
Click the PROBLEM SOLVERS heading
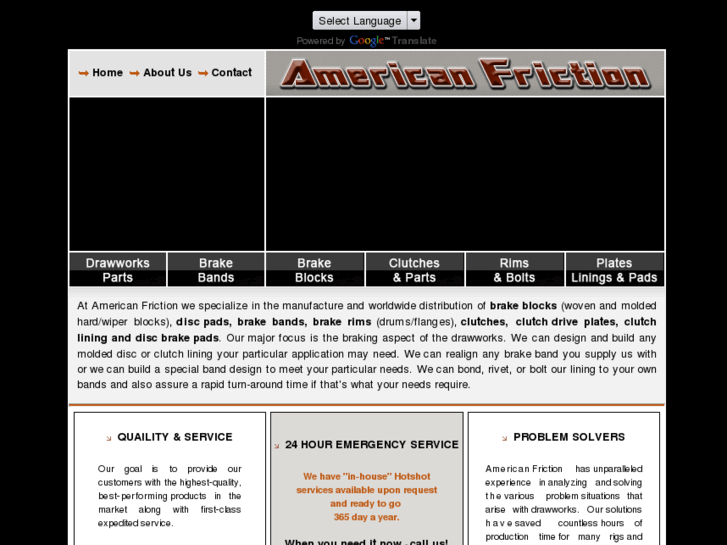[x=569, y=437]
